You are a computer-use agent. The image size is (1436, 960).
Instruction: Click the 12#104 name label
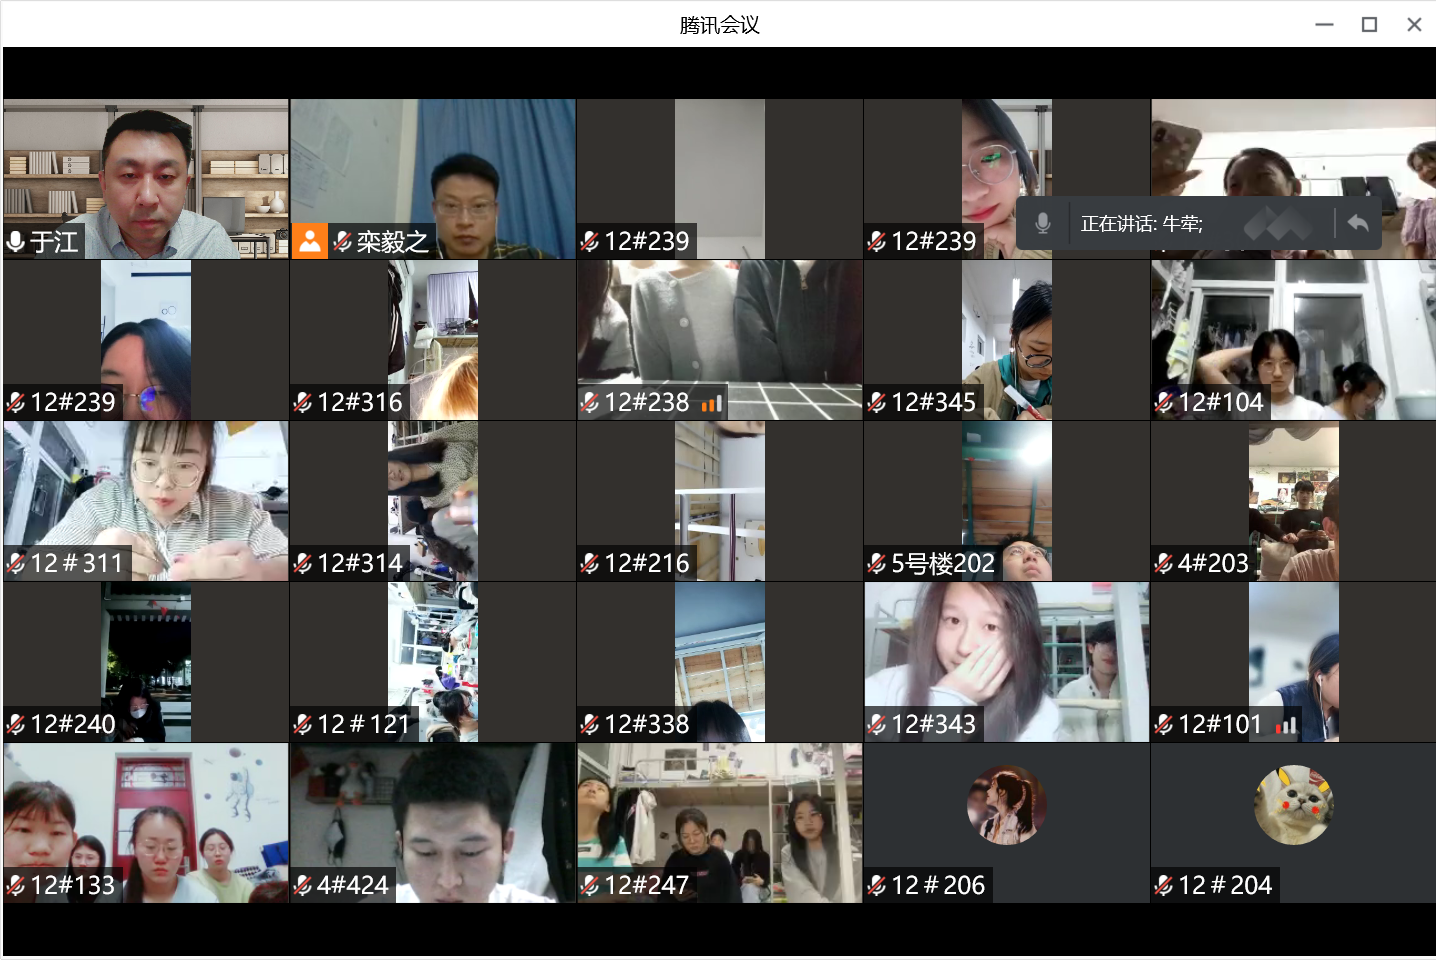coord(1220,403)
